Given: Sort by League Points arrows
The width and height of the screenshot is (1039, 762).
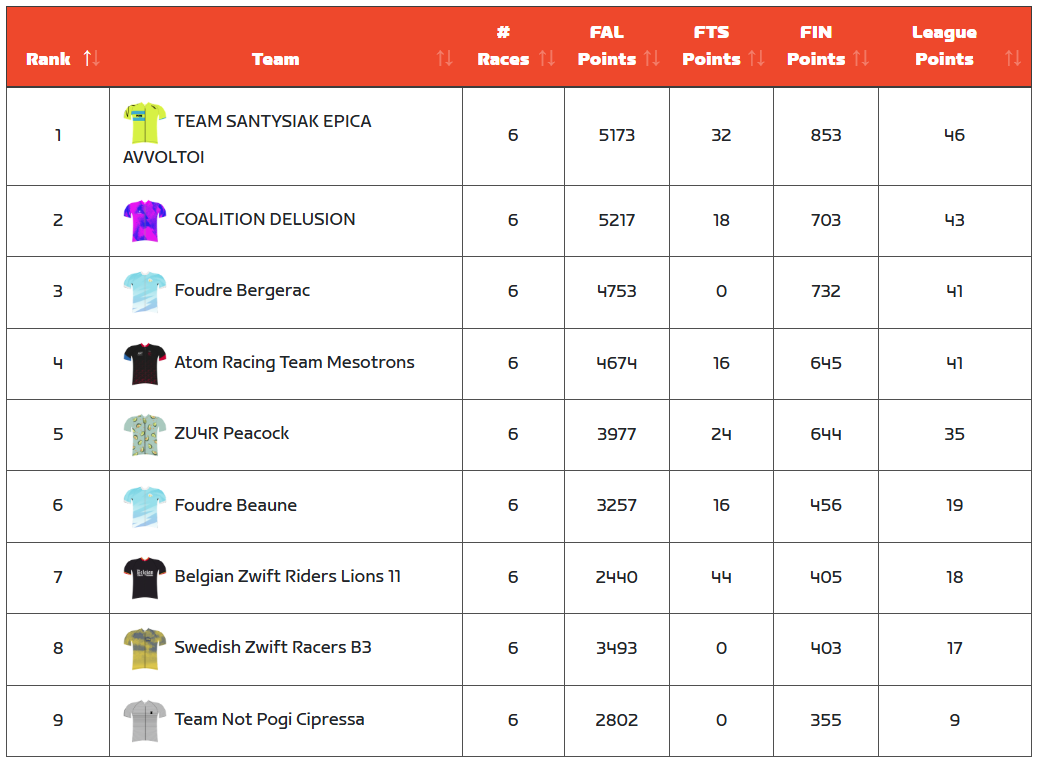Looking at the screenshot, I should point(1013,59).
